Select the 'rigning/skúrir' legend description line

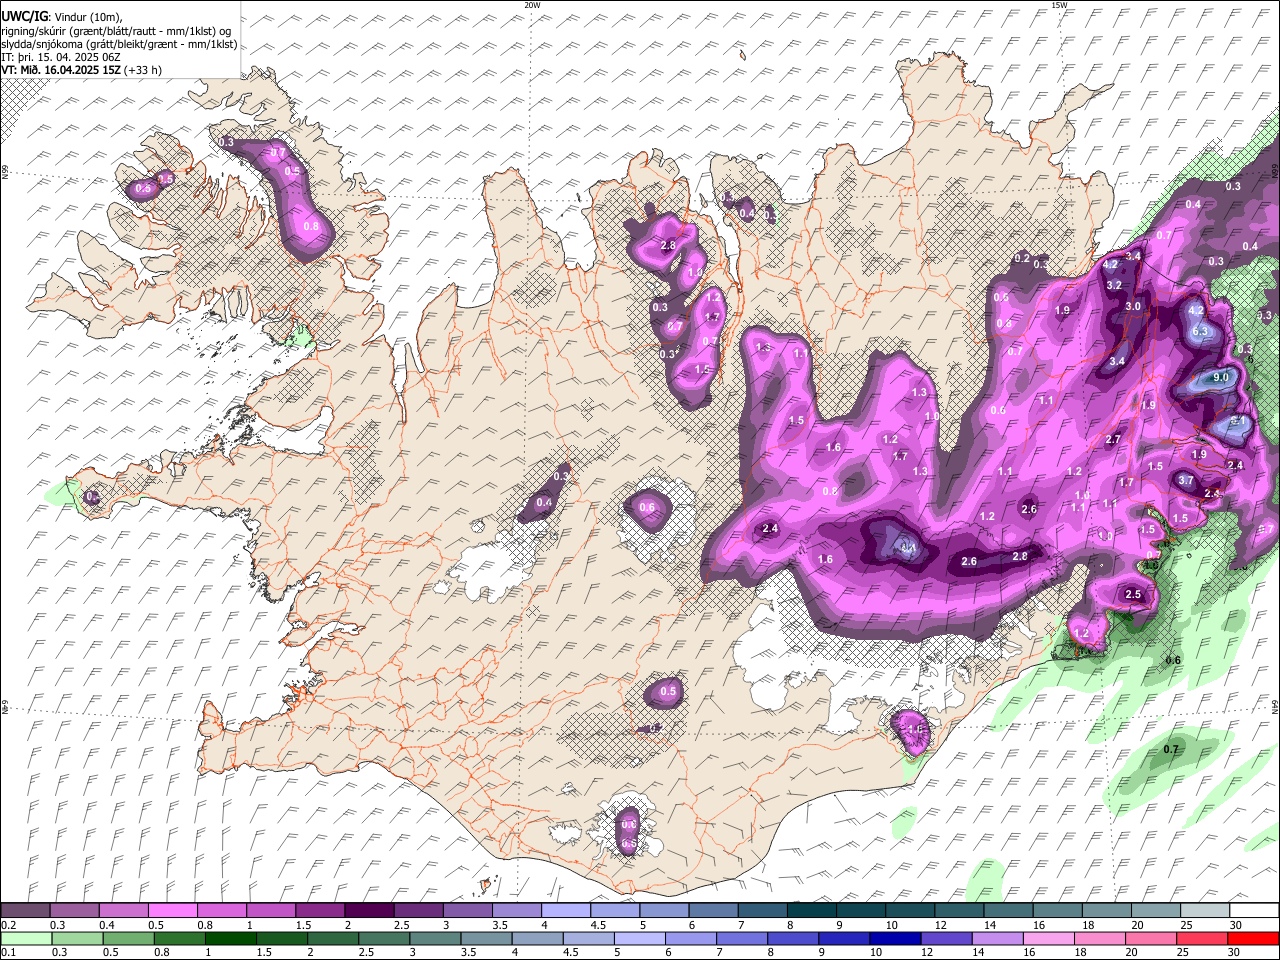116,30
